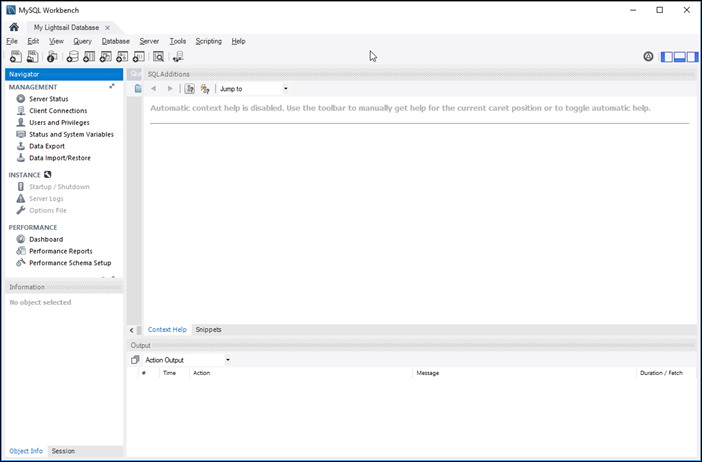Open the Database menu
The width and height of the screenshot is (702, 462).
tap(115, 41)
